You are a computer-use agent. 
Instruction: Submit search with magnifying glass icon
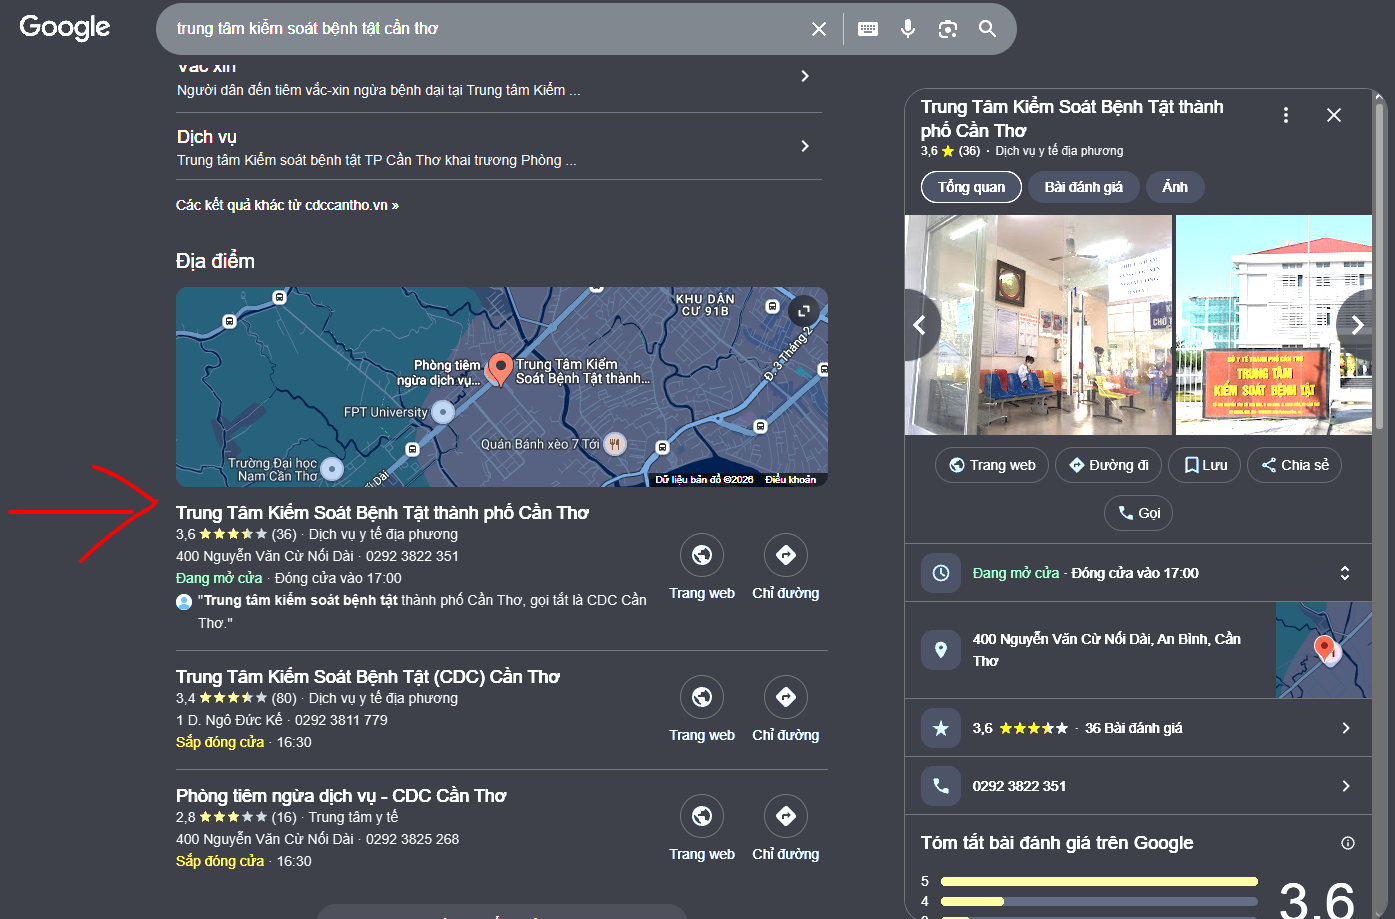988,29
